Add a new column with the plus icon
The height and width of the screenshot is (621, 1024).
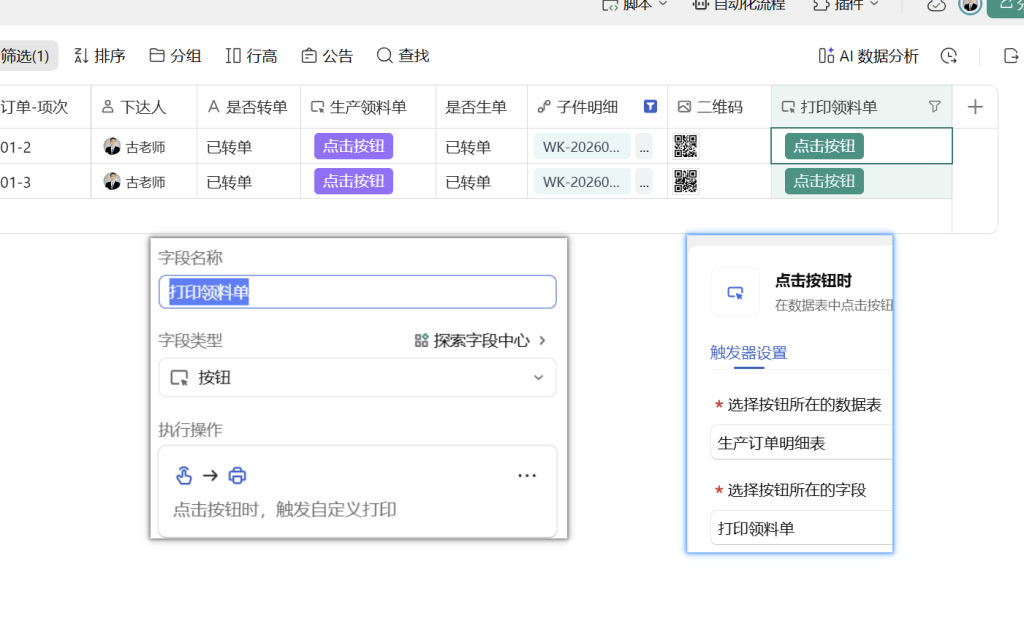[x=975, y=107]
